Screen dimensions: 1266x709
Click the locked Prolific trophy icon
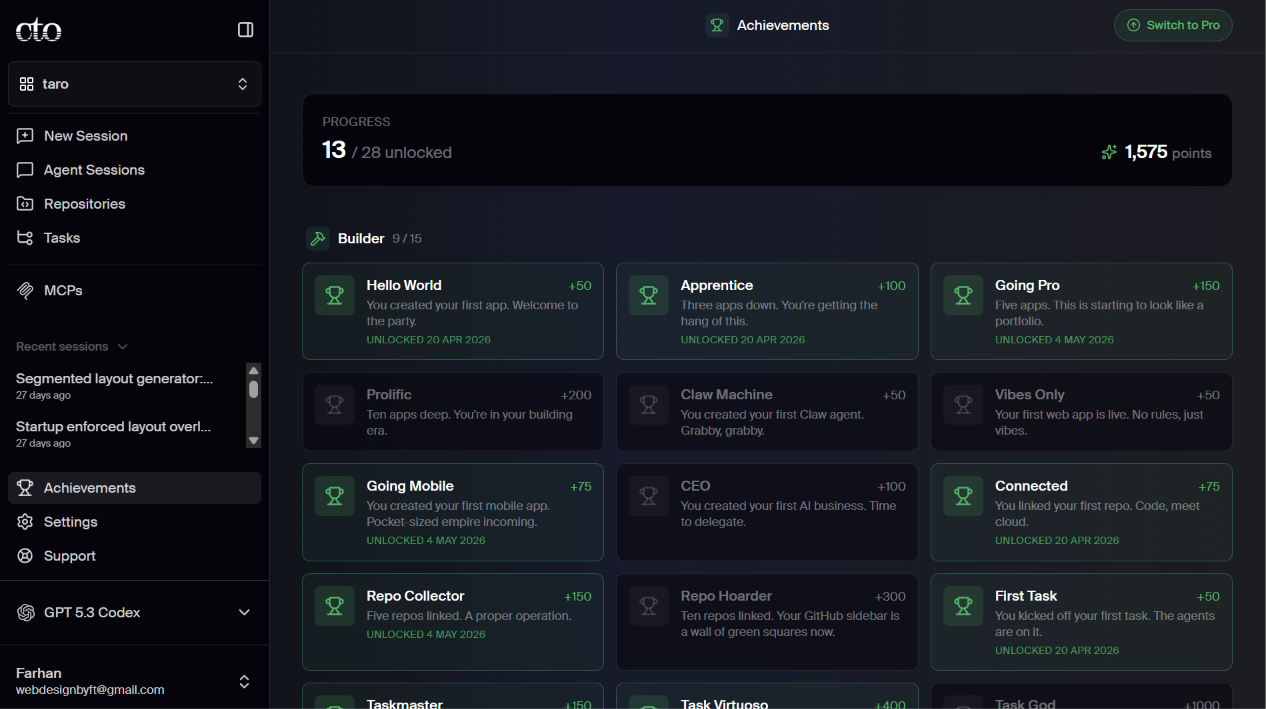(x=335, y=404)
